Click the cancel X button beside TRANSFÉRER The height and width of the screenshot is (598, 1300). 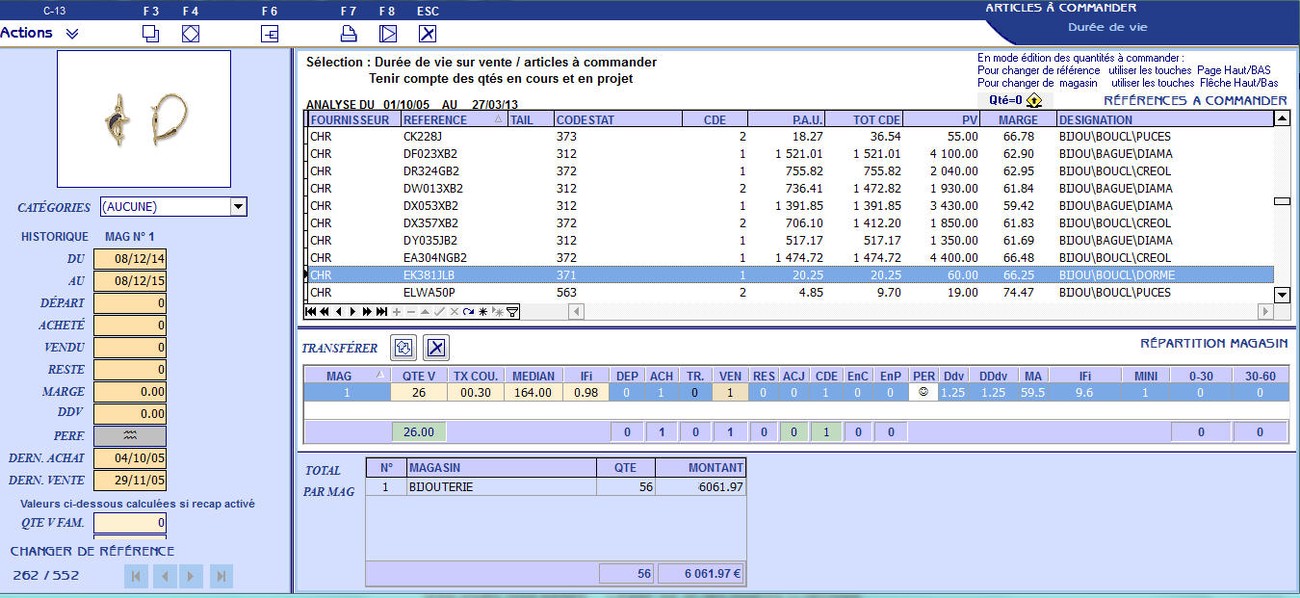pyautogui.click(x=436, y=348)
